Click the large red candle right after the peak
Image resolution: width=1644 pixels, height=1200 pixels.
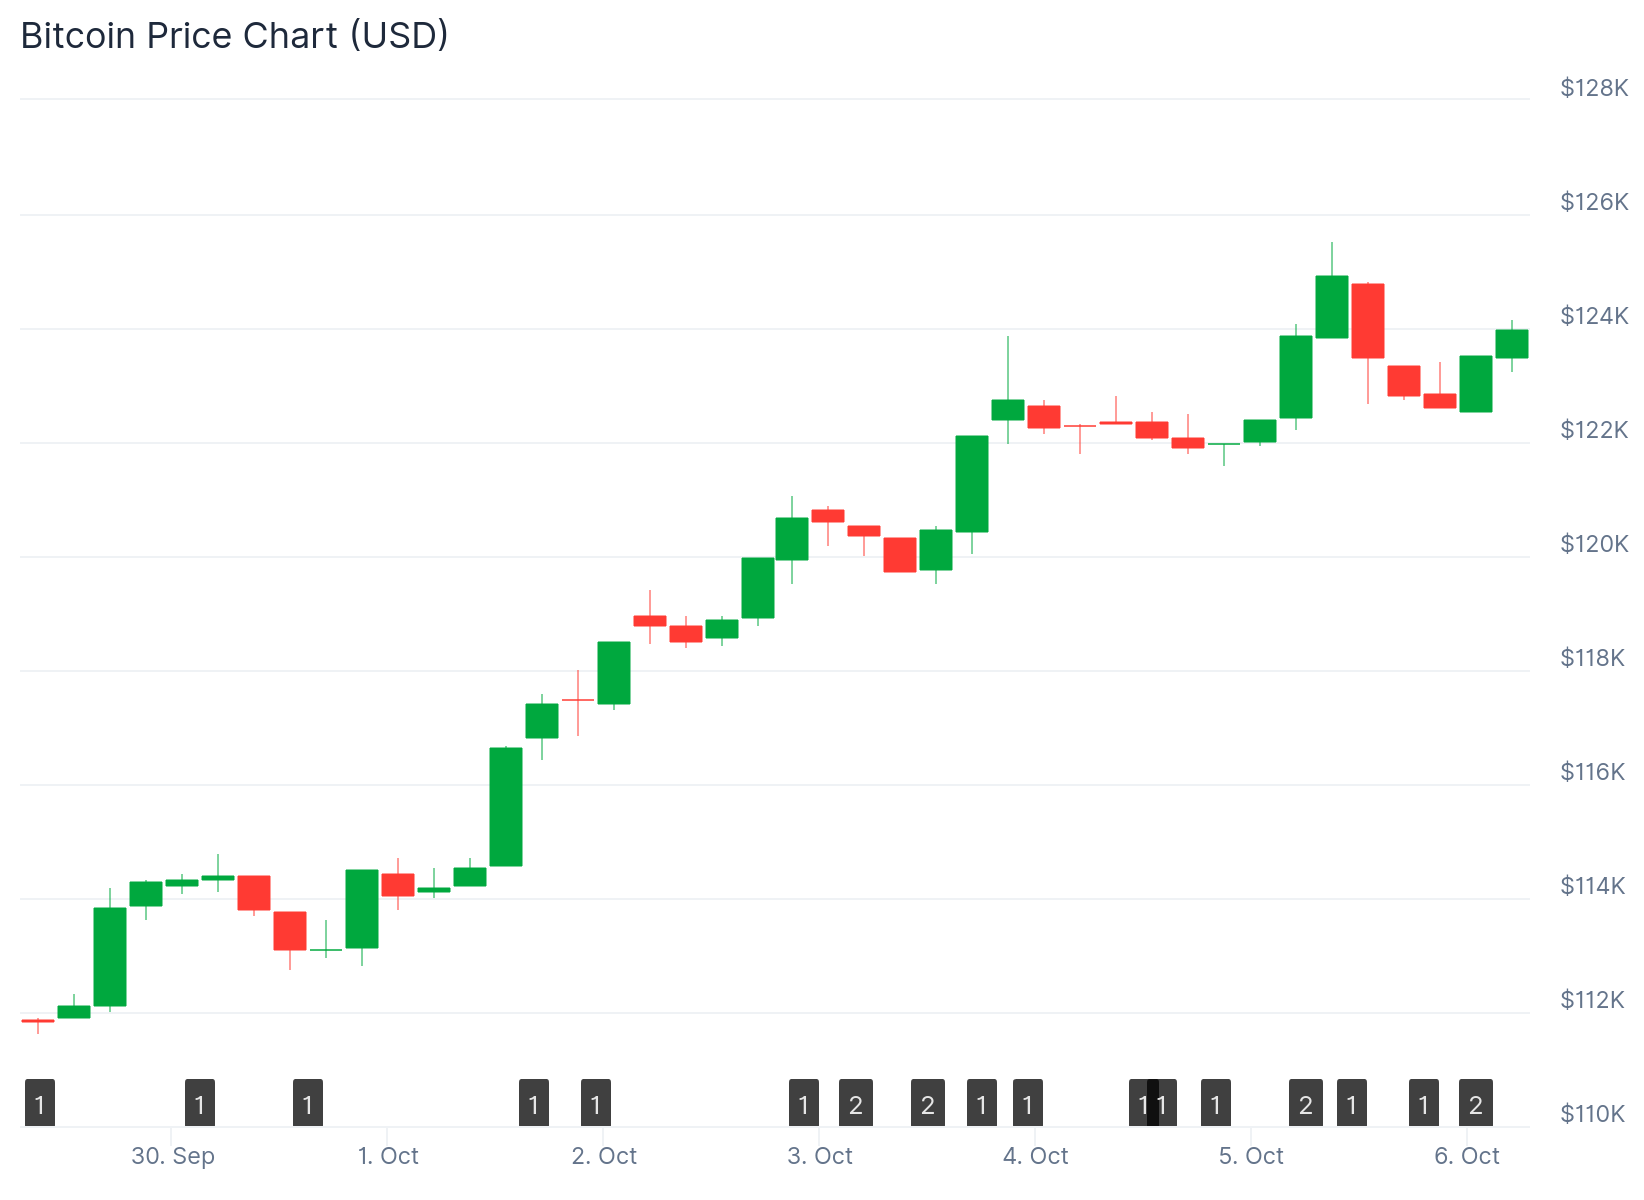(x=1368, y=320)
